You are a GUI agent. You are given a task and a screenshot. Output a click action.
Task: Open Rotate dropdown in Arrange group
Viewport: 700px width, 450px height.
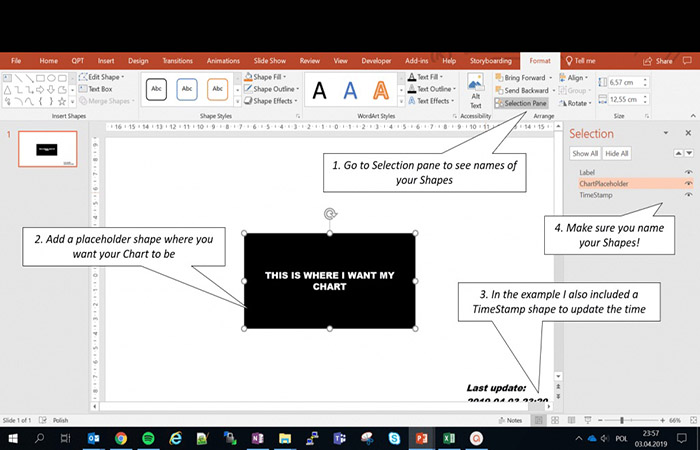tap(575, 103)
